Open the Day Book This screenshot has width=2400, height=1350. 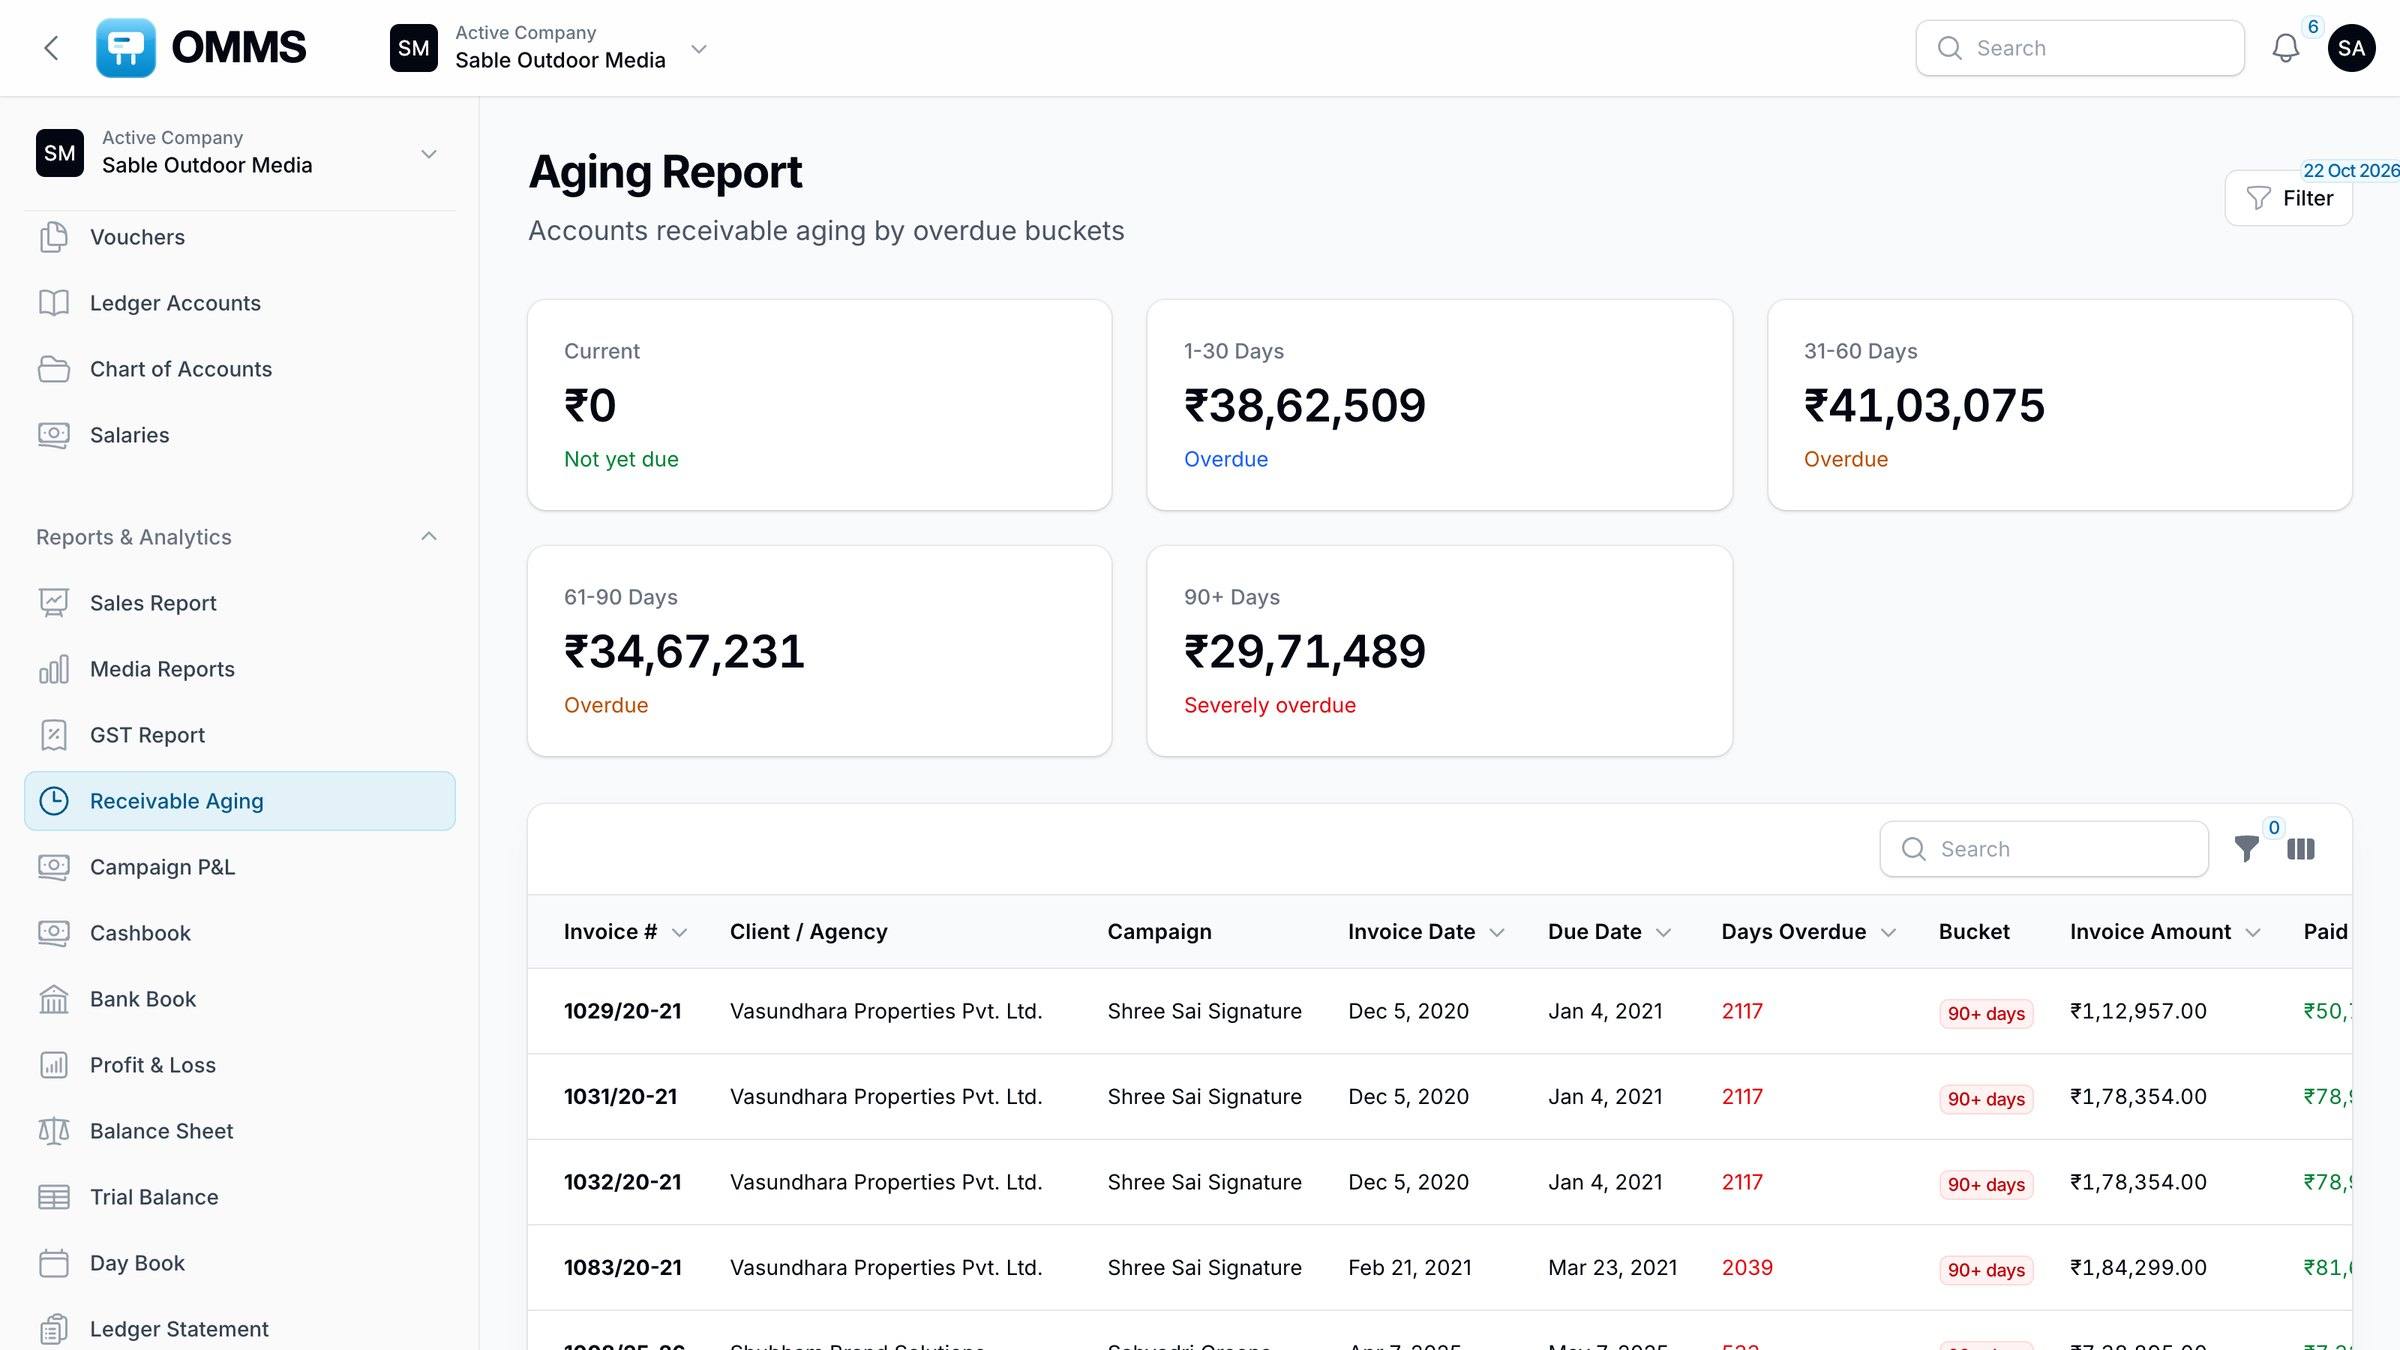point(240,1263)
